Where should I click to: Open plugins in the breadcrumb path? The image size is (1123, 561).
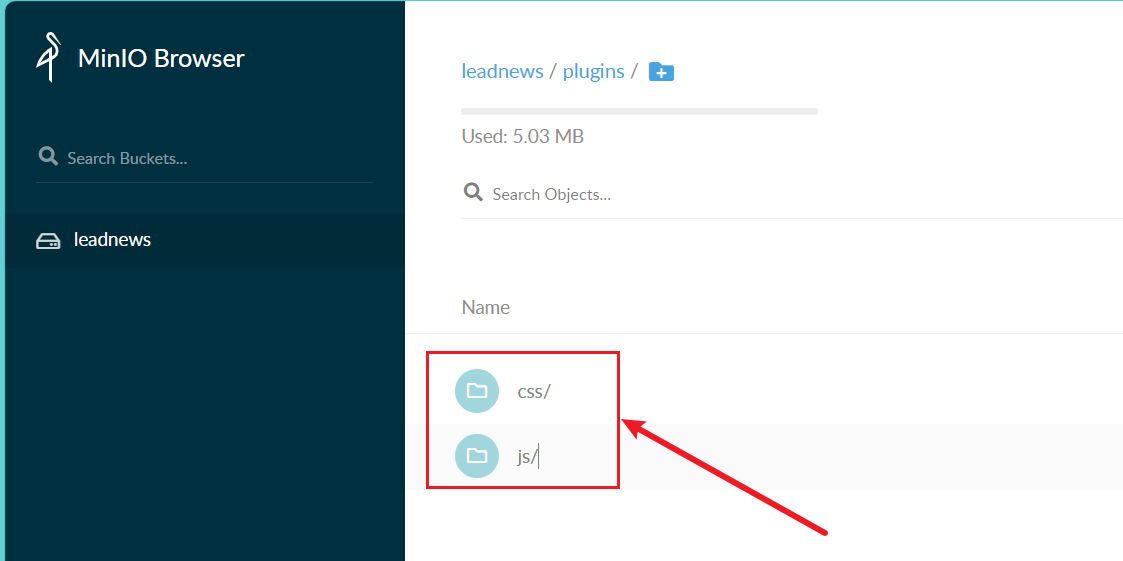click(594, 72)
